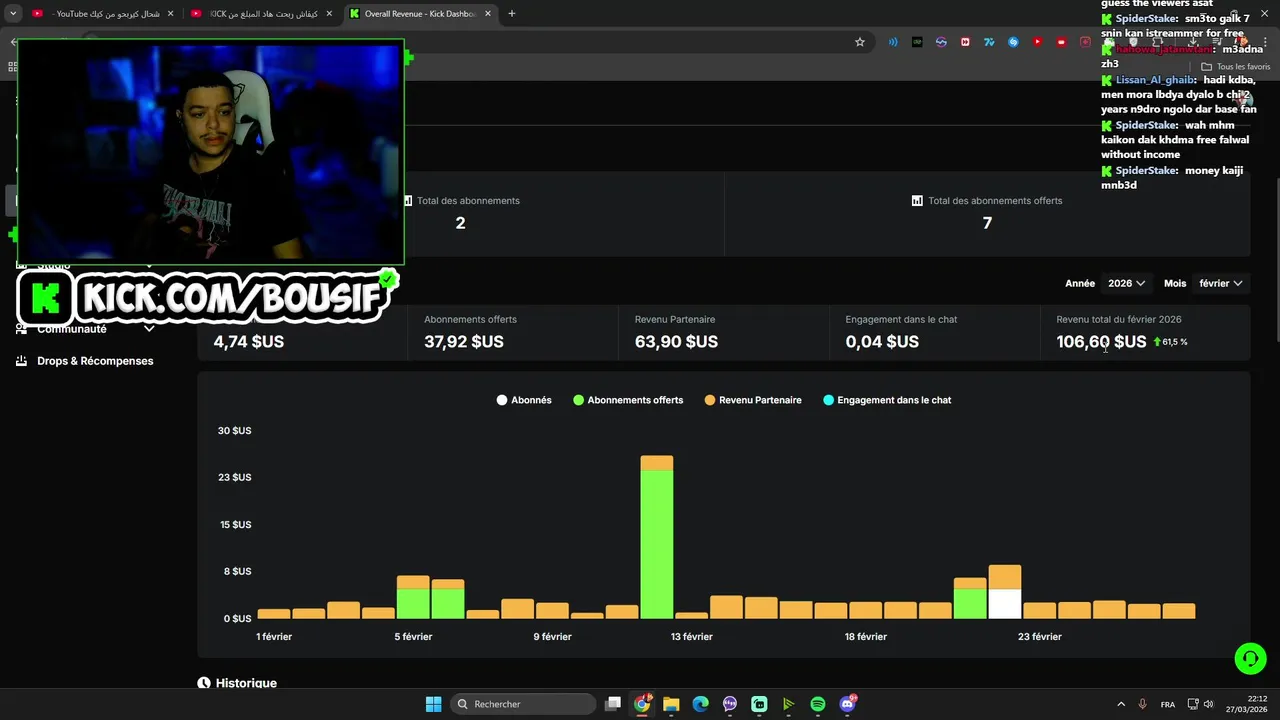Image resolution: width=1280 pixels, height=720 pixels.
Task: Close the Overall Revenue tab
Action: click(486, 14)
